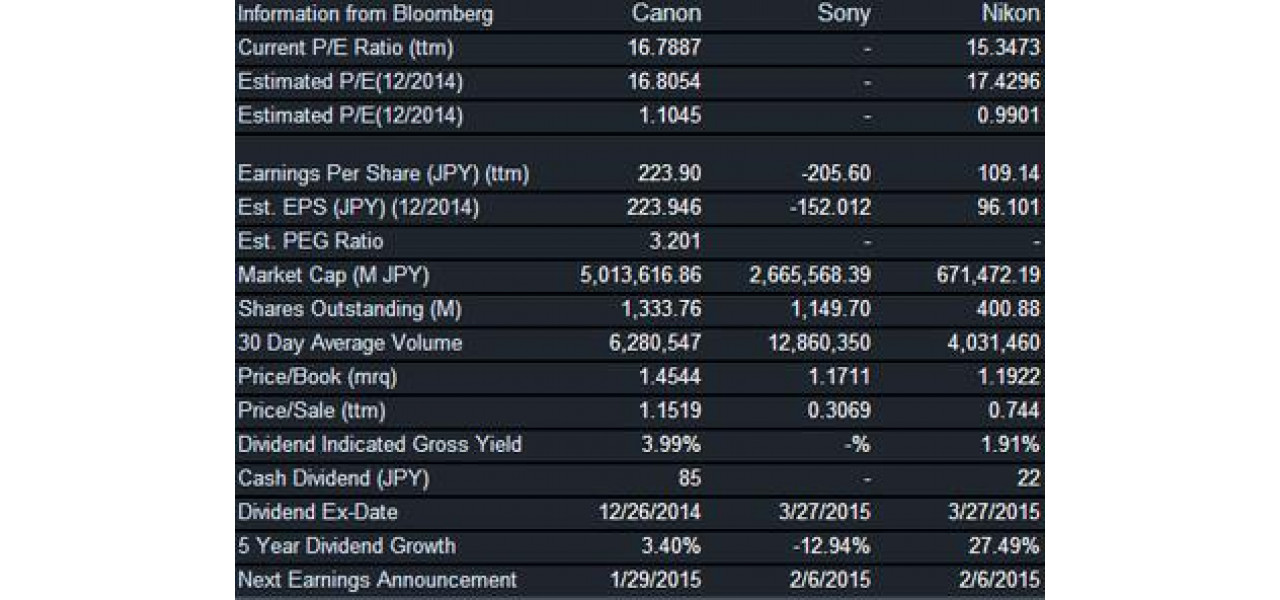Click the Price/Sale (ttm) row label

pyautogui.click(x=311, y=411)
